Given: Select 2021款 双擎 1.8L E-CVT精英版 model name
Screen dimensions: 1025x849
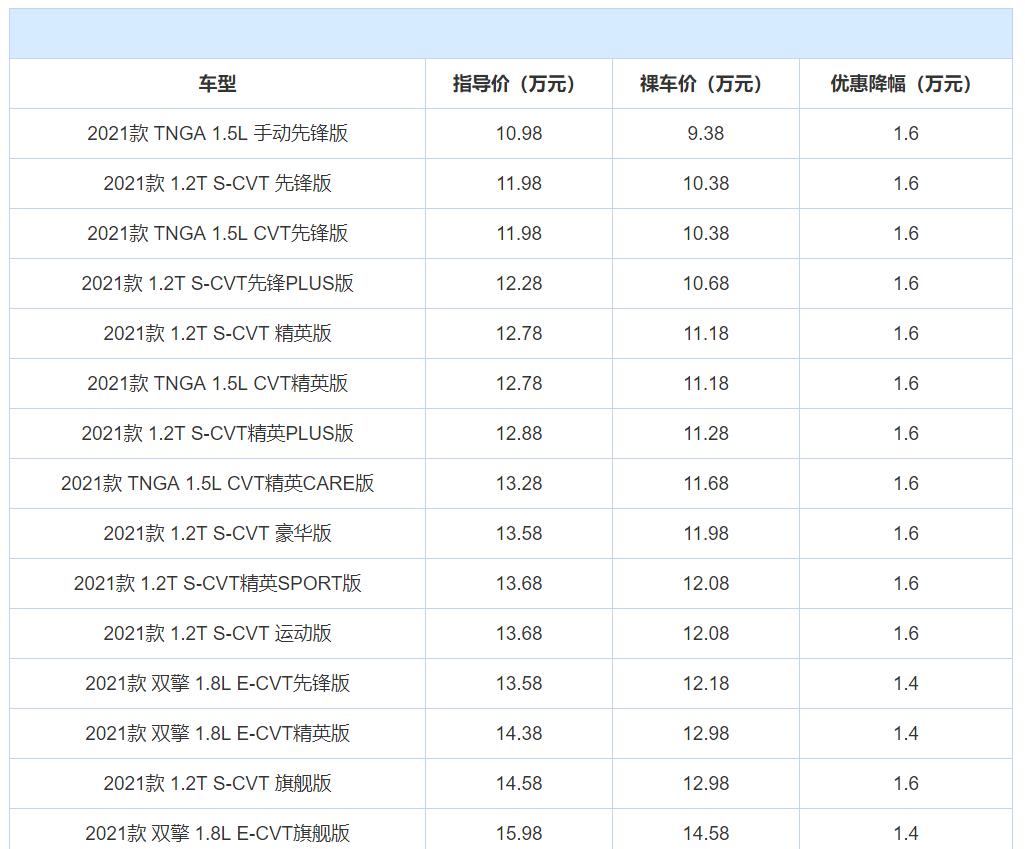Looking at the screenshot, I should (217, 733).
